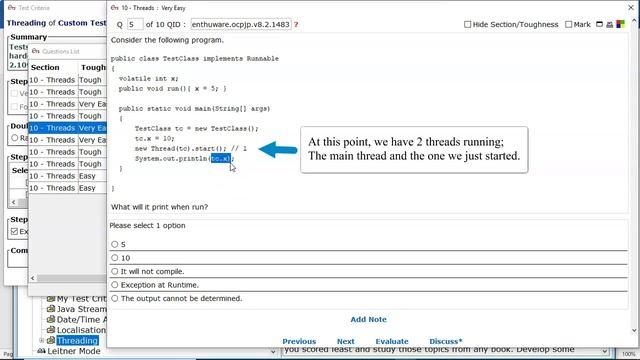Click the Questions List window title icon
Viewport: 640px width, 360px height.
(x=36, y=51)
